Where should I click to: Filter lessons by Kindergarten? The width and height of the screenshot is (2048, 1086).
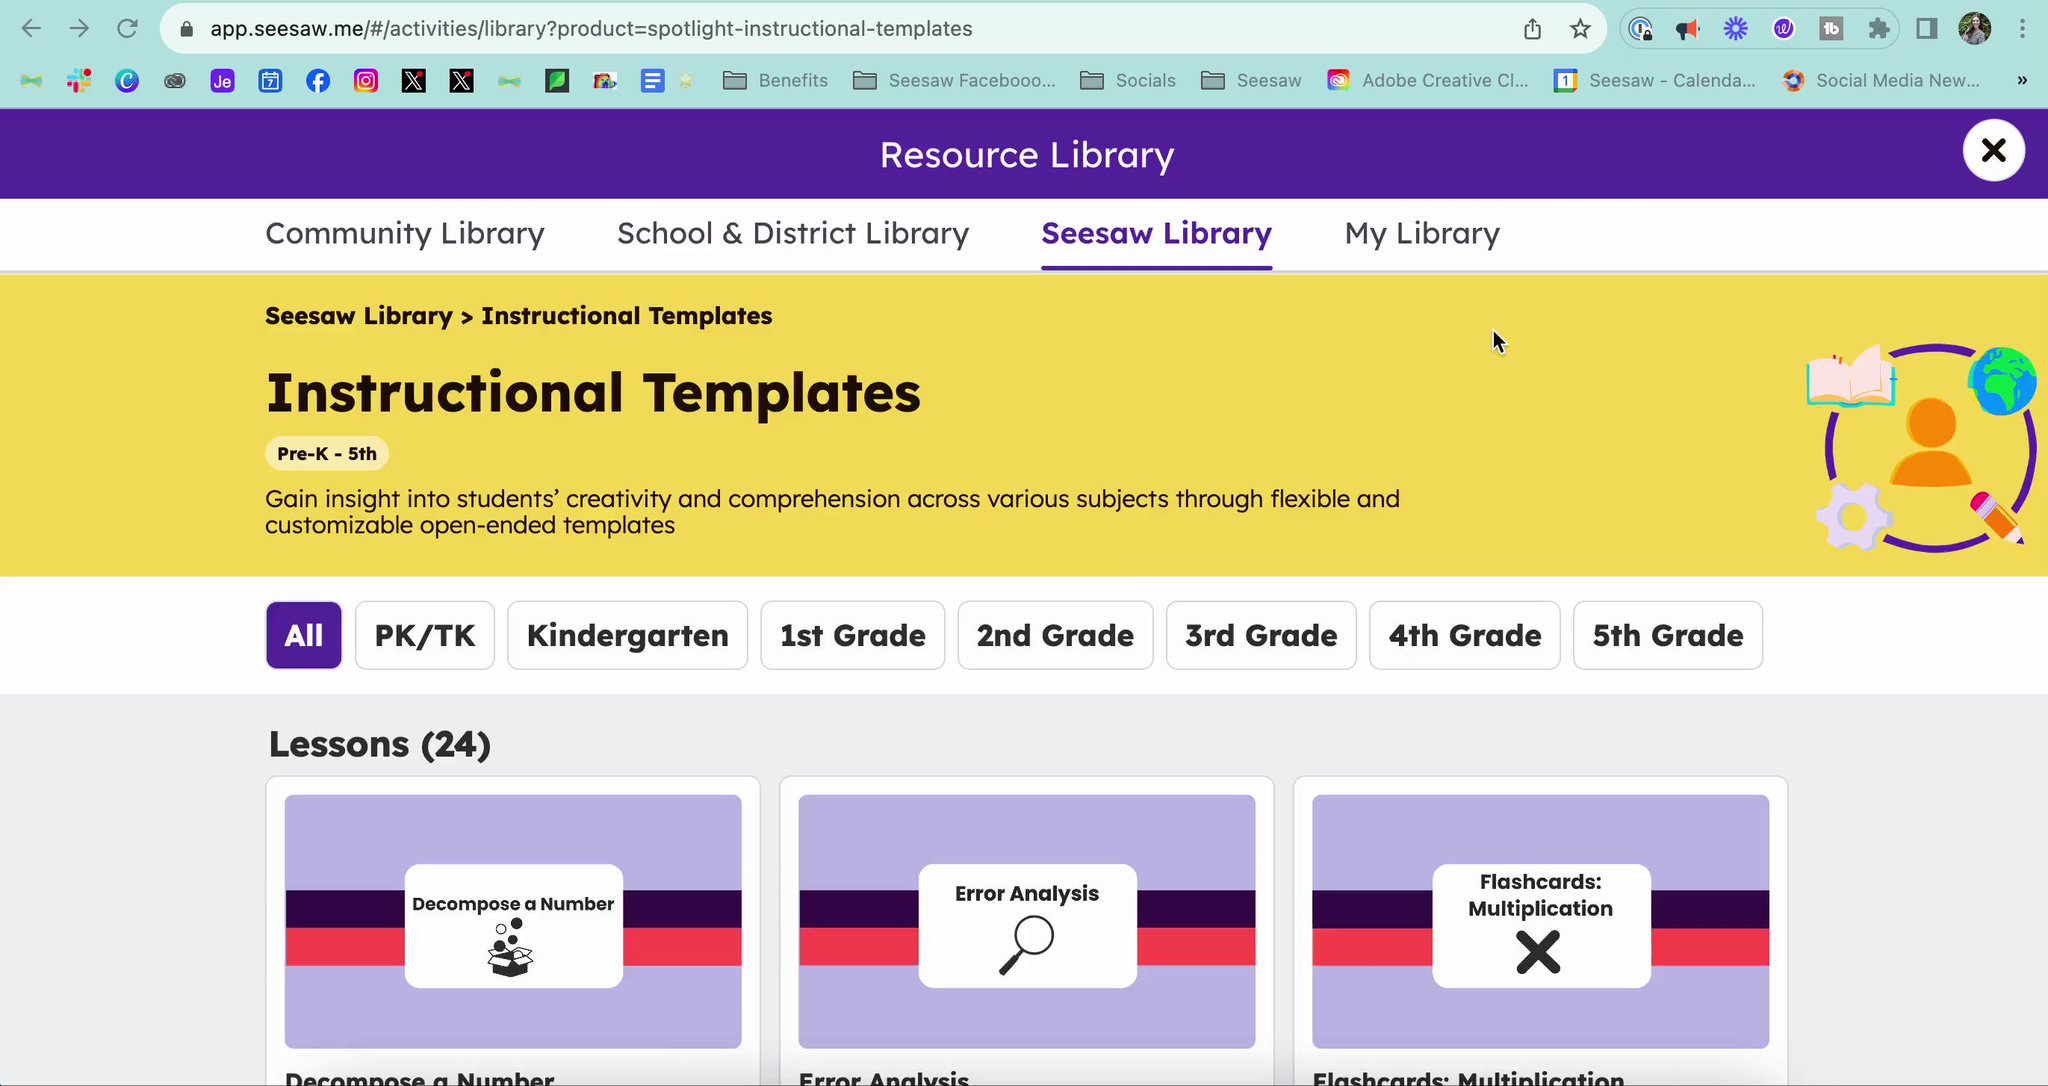(x=628, y=635)
